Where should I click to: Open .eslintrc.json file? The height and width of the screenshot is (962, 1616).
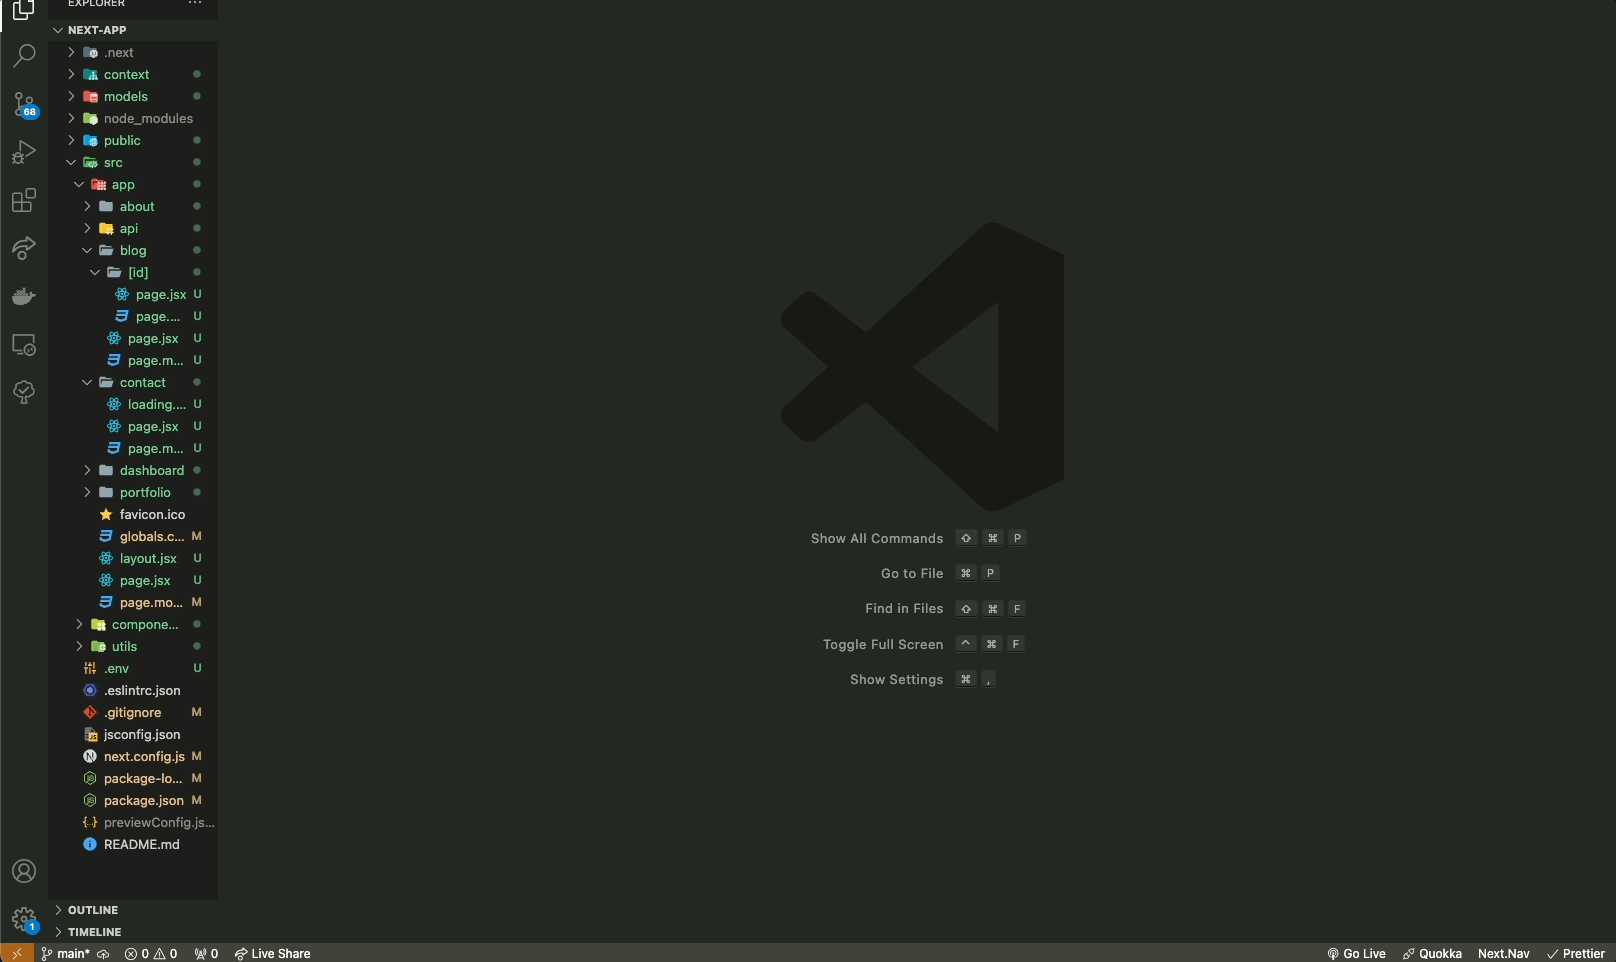pyautogui.click(x=133, y=690)
